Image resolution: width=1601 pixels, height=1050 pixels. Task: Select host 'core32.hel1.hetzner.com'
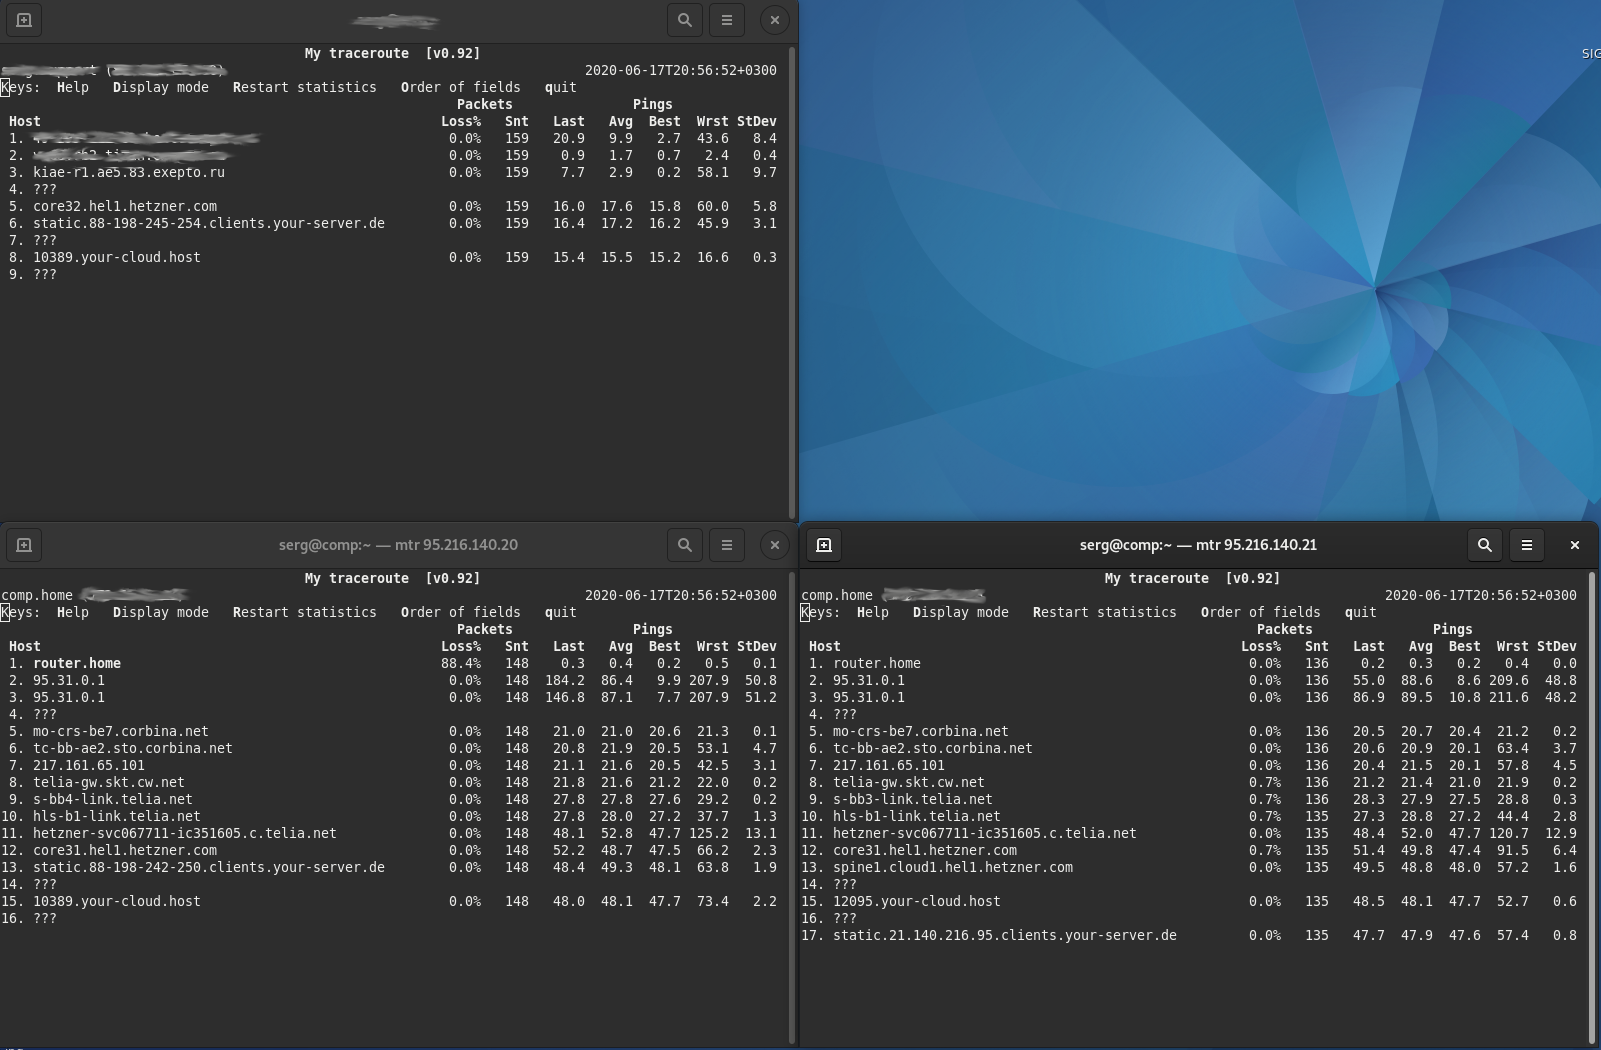point(125,206)
